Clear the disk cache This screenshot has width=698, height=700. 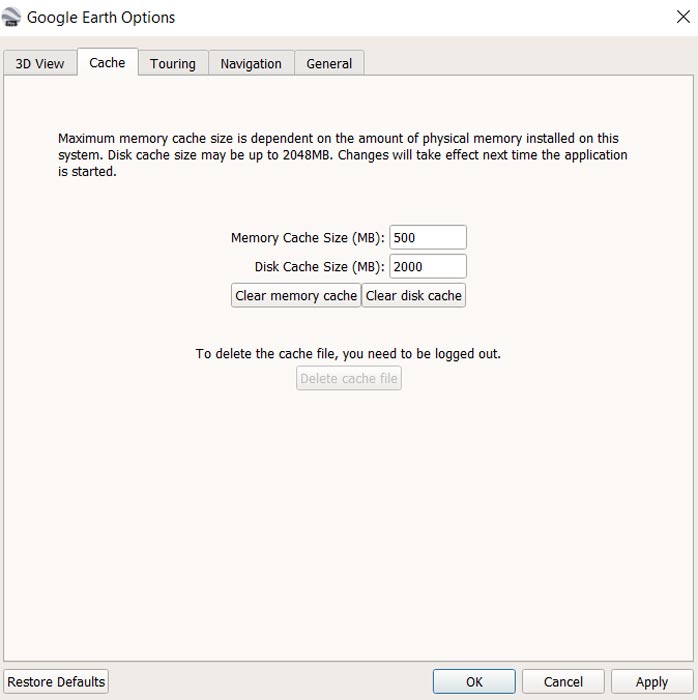413,296
